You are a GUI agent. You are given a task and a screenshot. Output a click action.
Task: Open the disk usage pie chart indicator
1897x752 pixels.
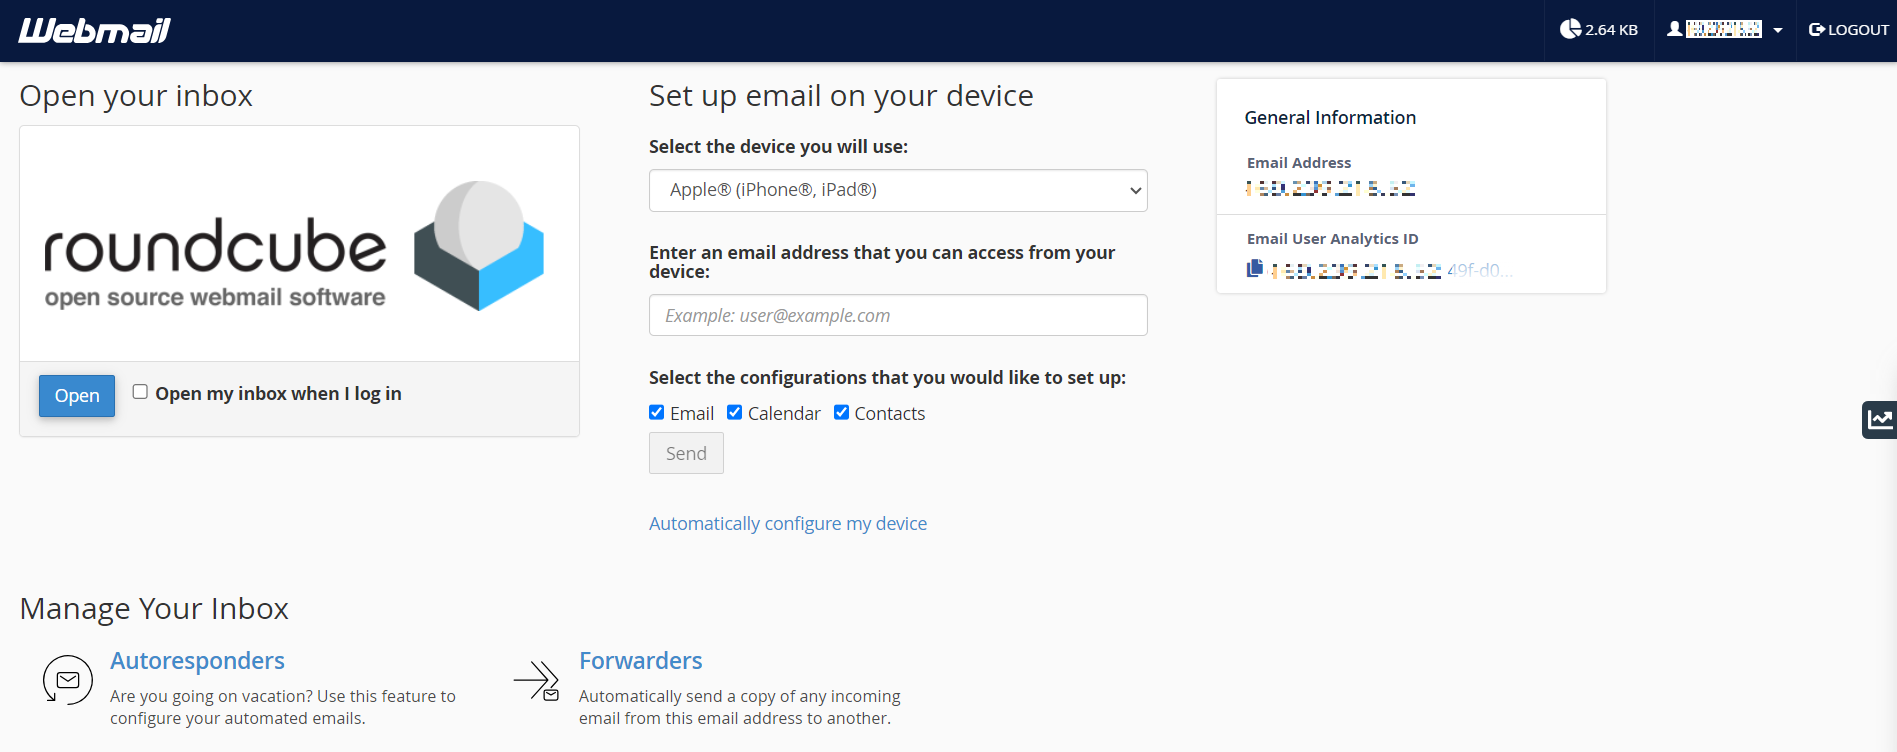point(1570,30)
